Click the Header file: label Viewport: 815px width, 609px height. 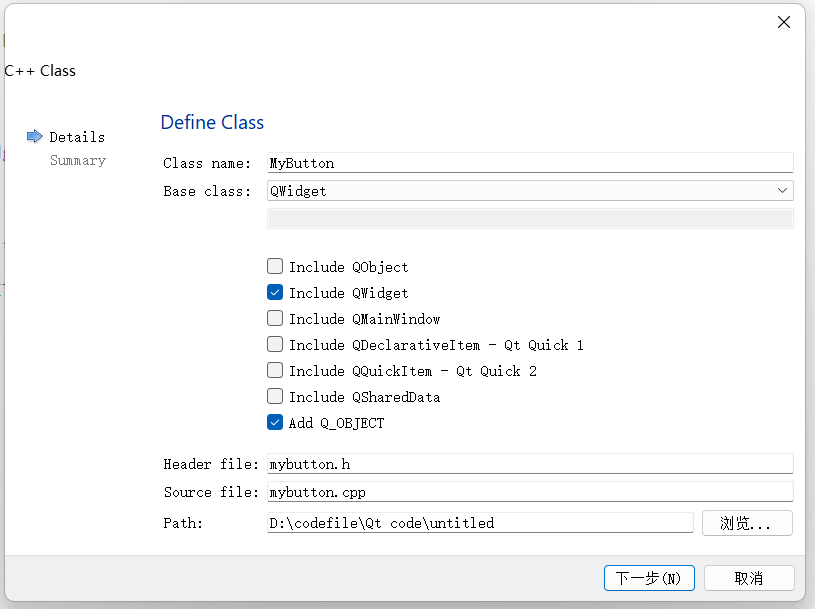pos(211,464)
